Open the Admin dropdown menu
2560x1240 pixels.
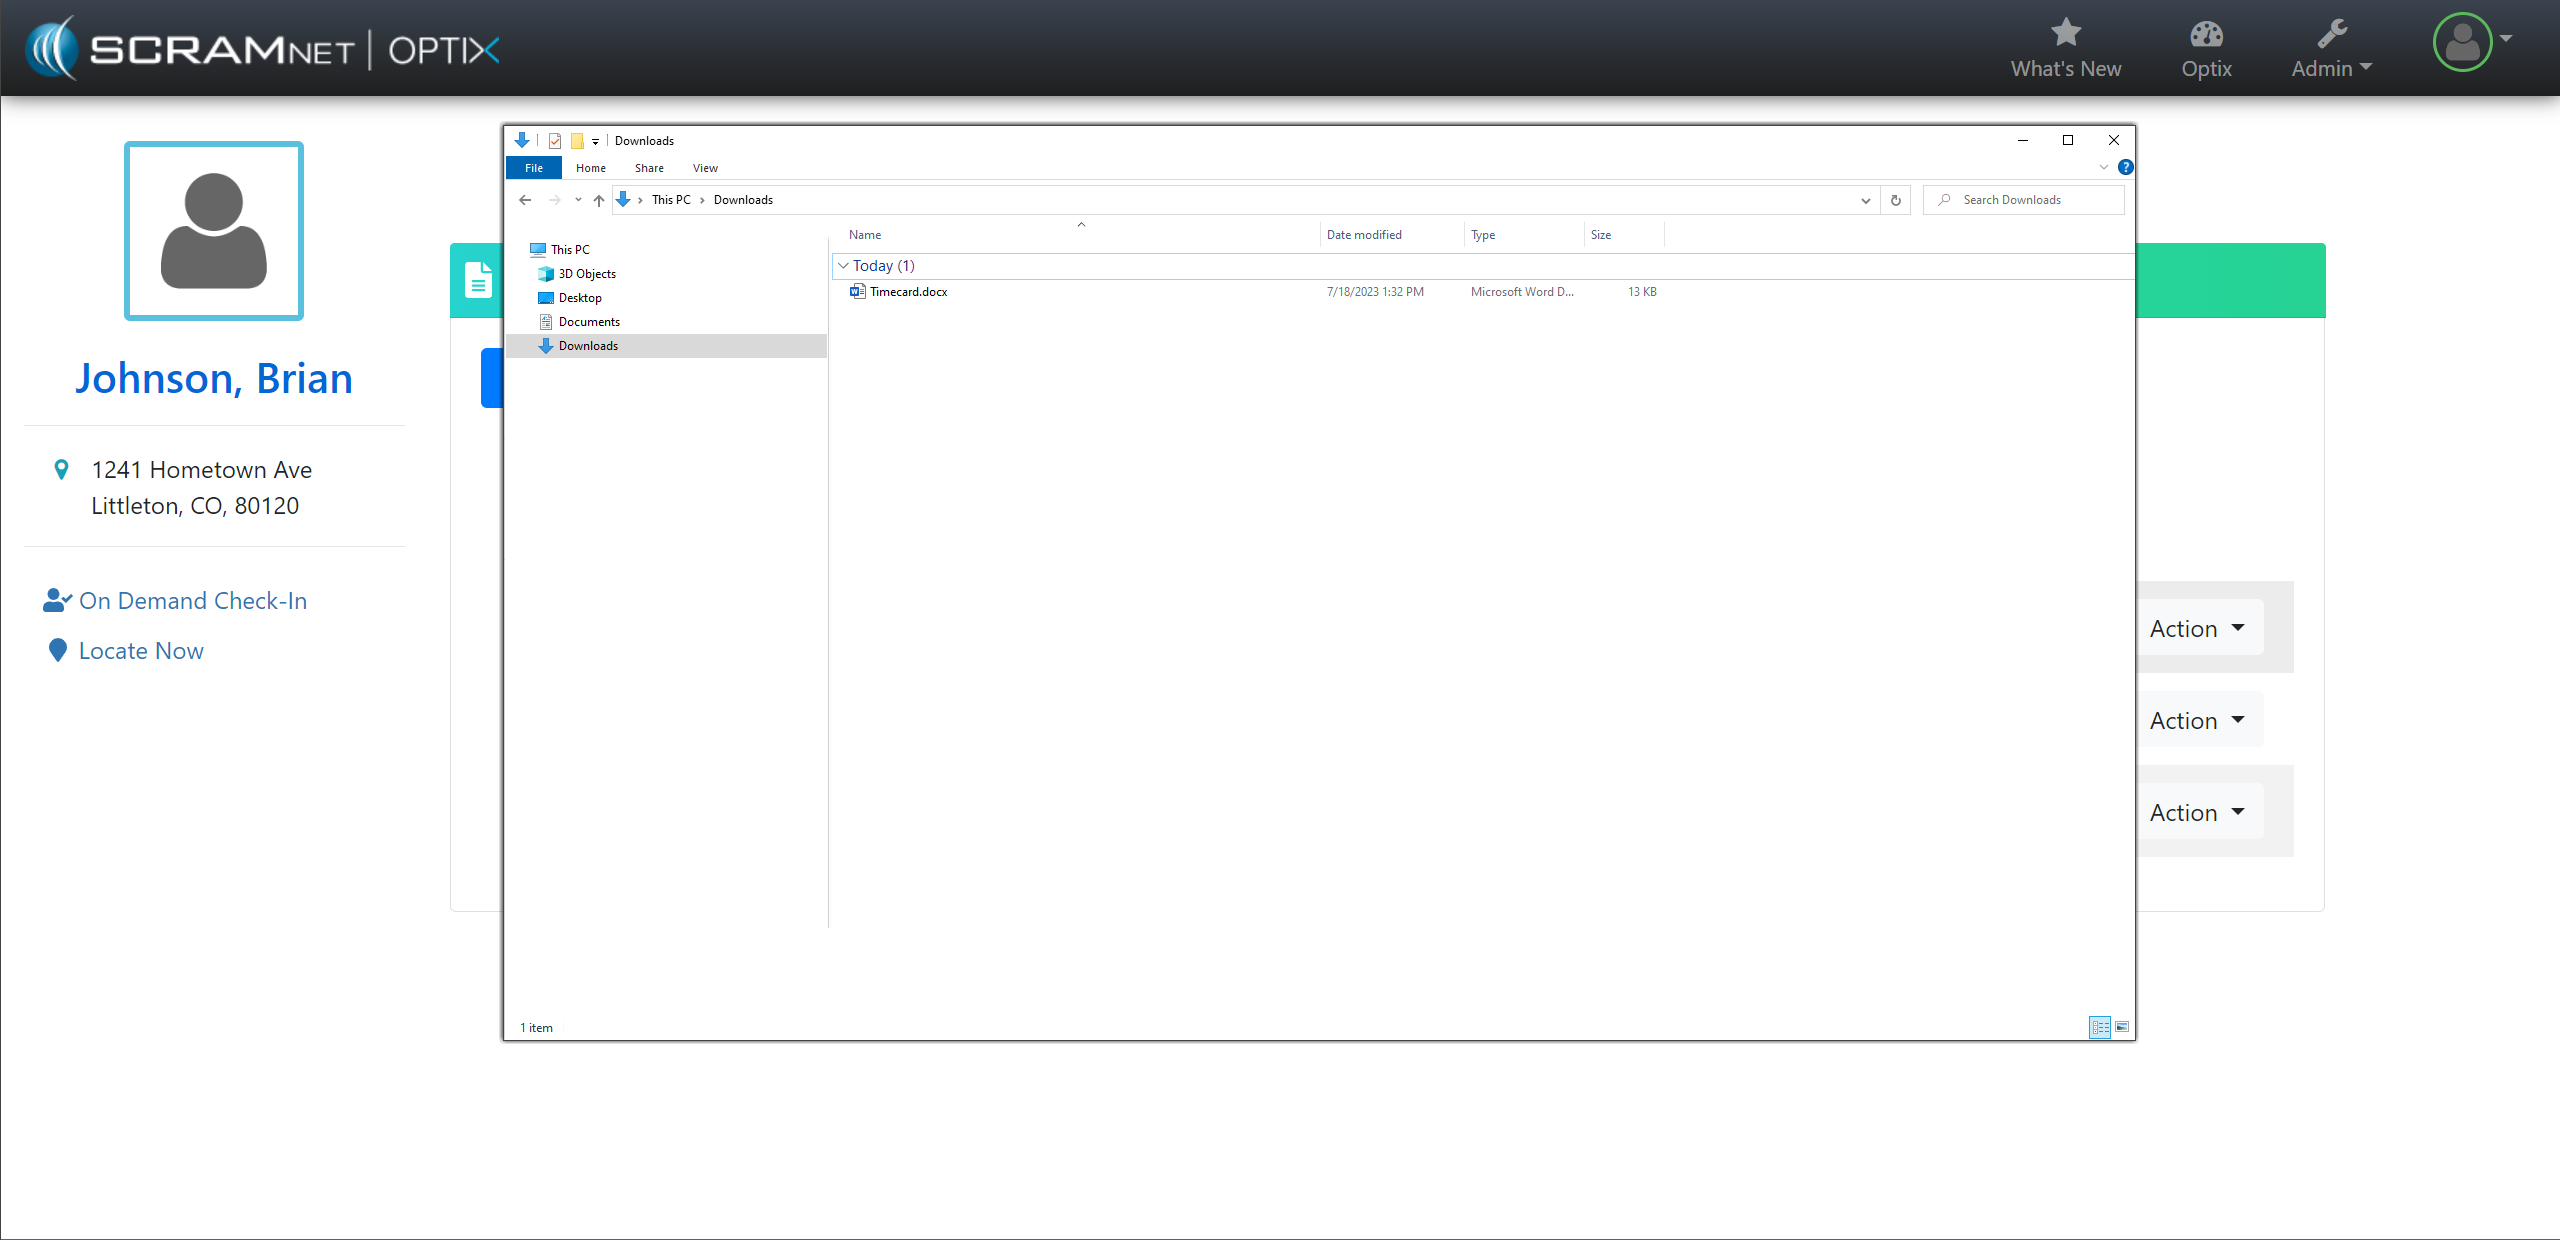(x=2331, y=68)
